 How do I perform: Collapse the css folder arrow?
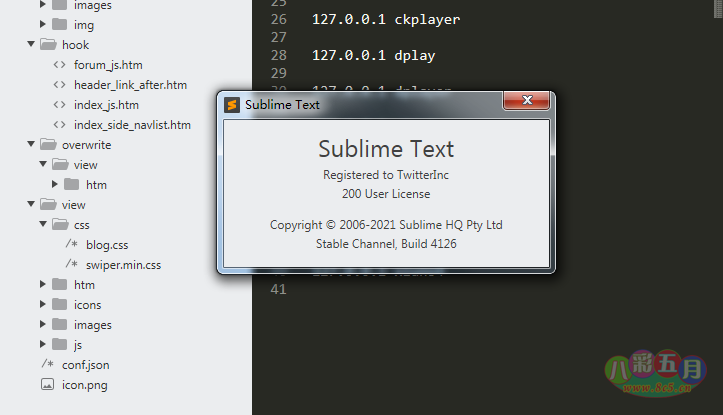tap(43, 224)
